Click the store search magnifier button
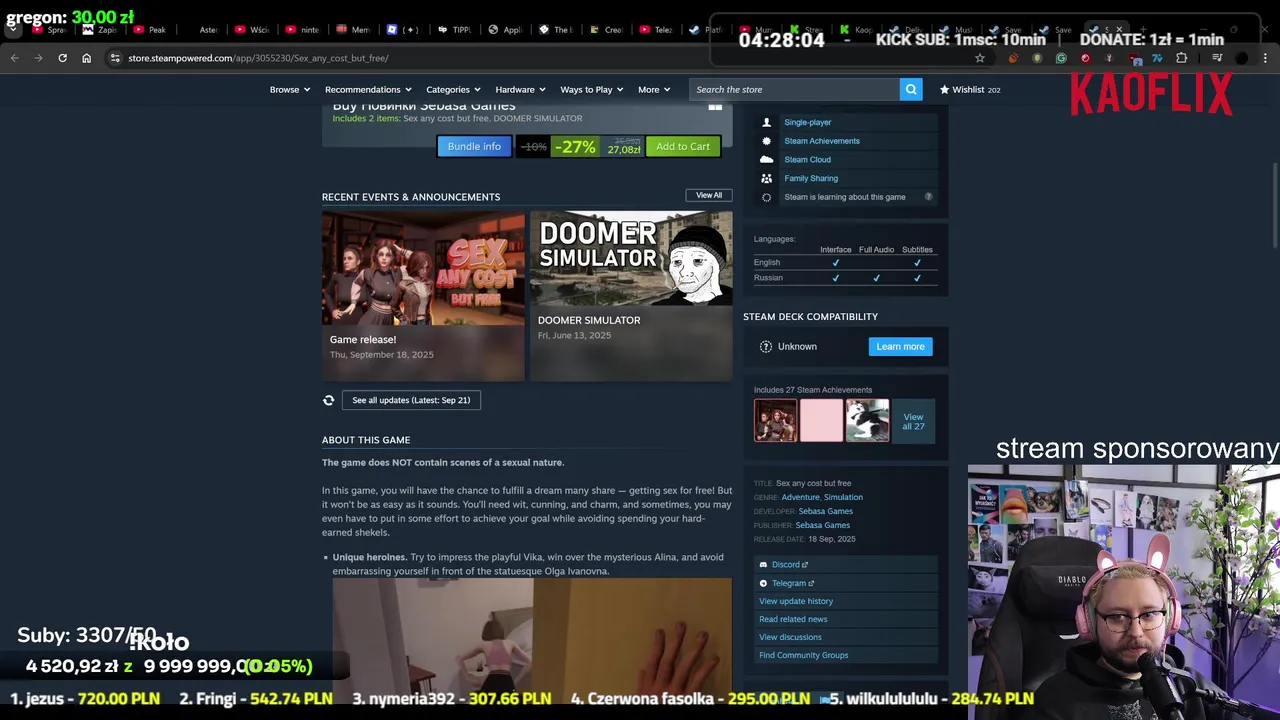Screen dimensions: 1280x720 (911, 90)
